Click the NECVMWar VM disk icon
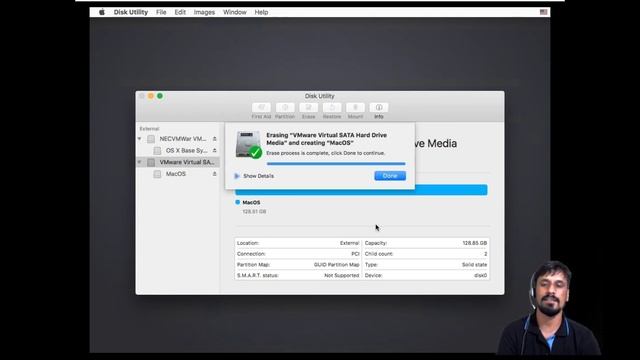This screenshot has width=640, height=360. pos(151,139)
